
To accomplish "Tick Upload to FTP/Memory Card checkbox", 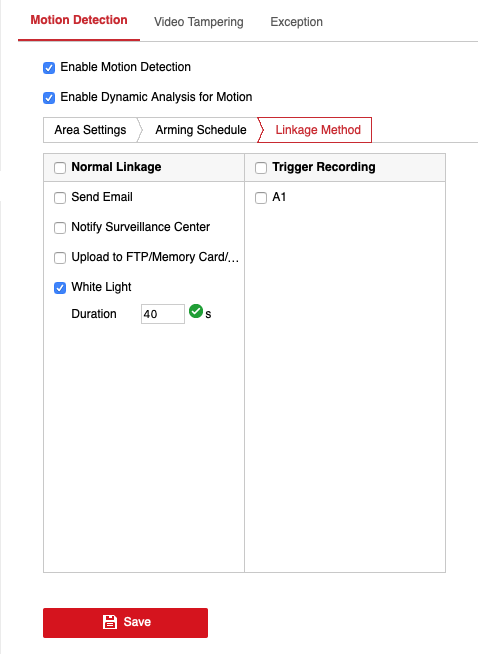I will tap(60, 258).
